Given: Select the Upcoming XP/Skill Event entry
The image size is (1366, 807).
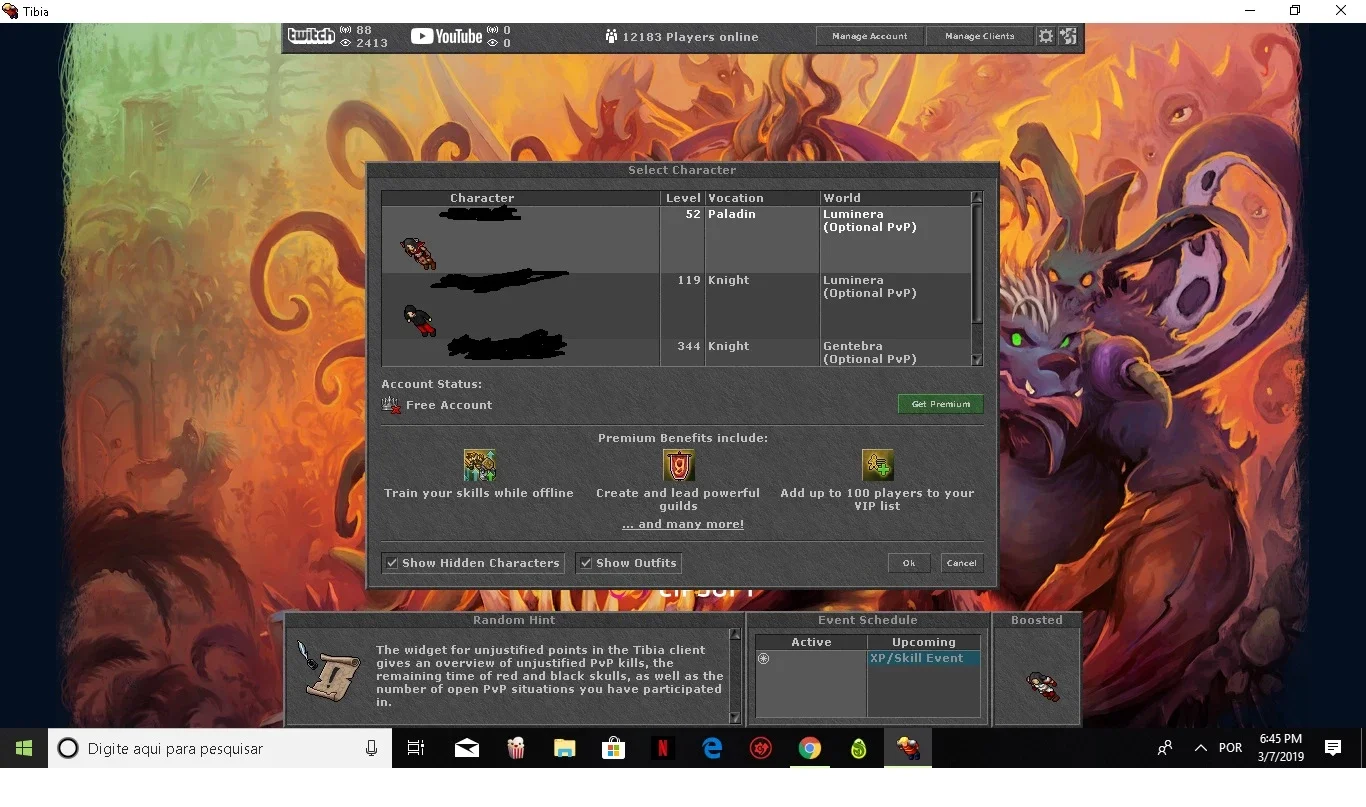Looking at the screenshot, I should 924,658.
